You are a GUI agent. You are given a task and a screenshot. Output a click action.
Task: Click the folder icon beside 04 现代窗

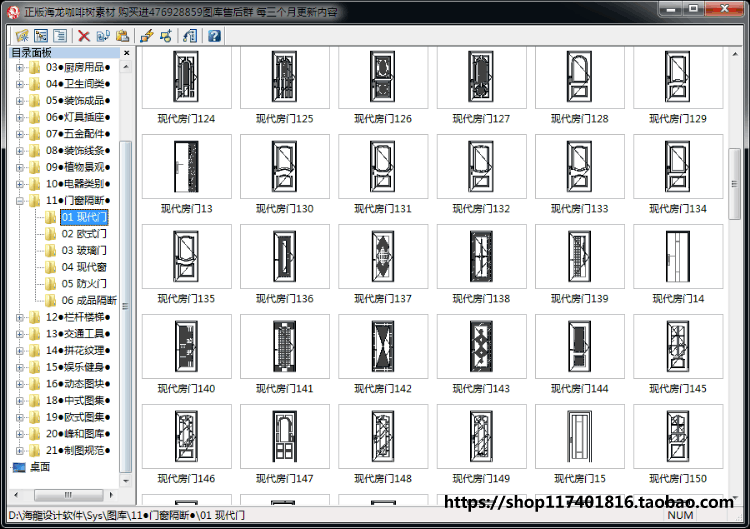[50, 267]
